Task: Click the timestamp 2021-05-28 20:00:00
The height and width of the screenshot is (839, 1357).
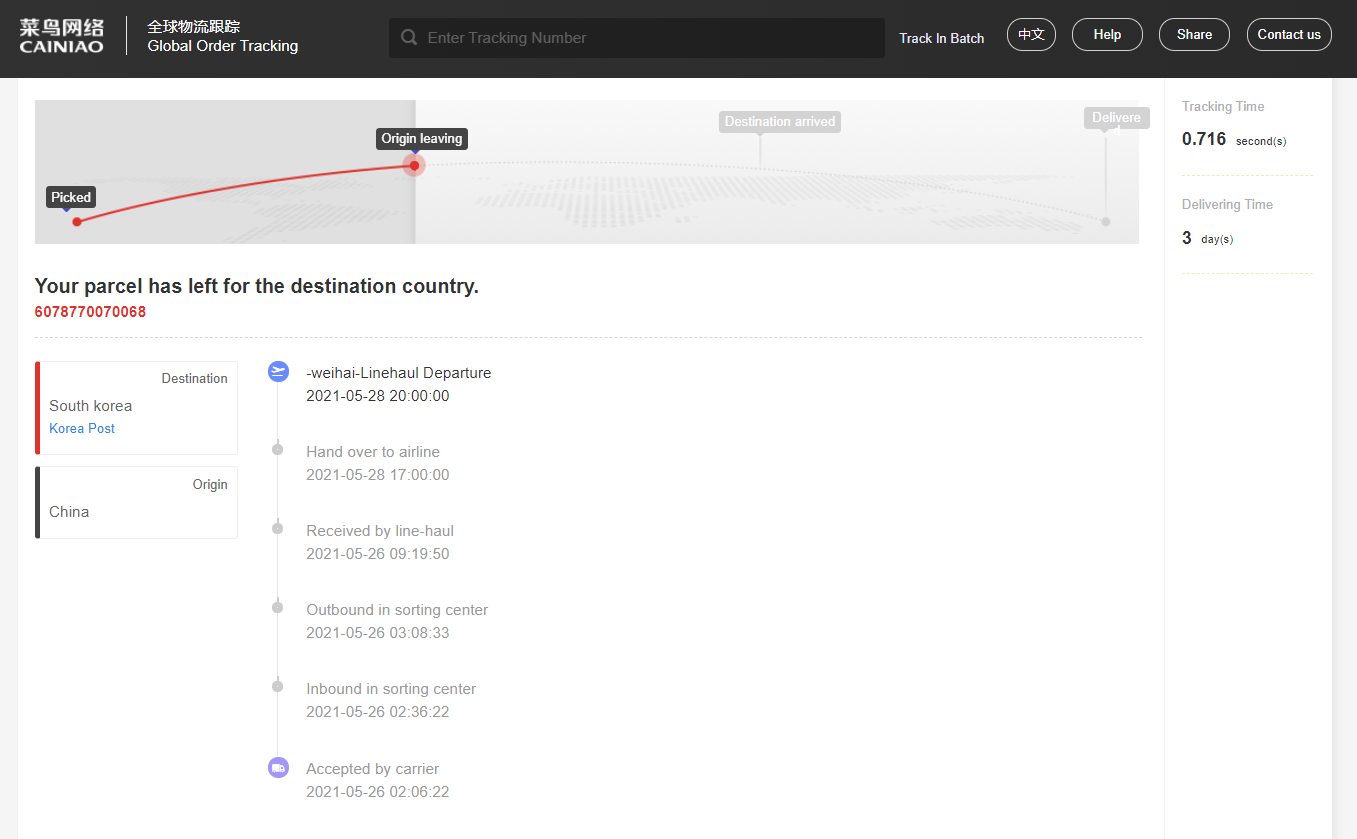Action: pyautogui.click(x=378, y=396)
